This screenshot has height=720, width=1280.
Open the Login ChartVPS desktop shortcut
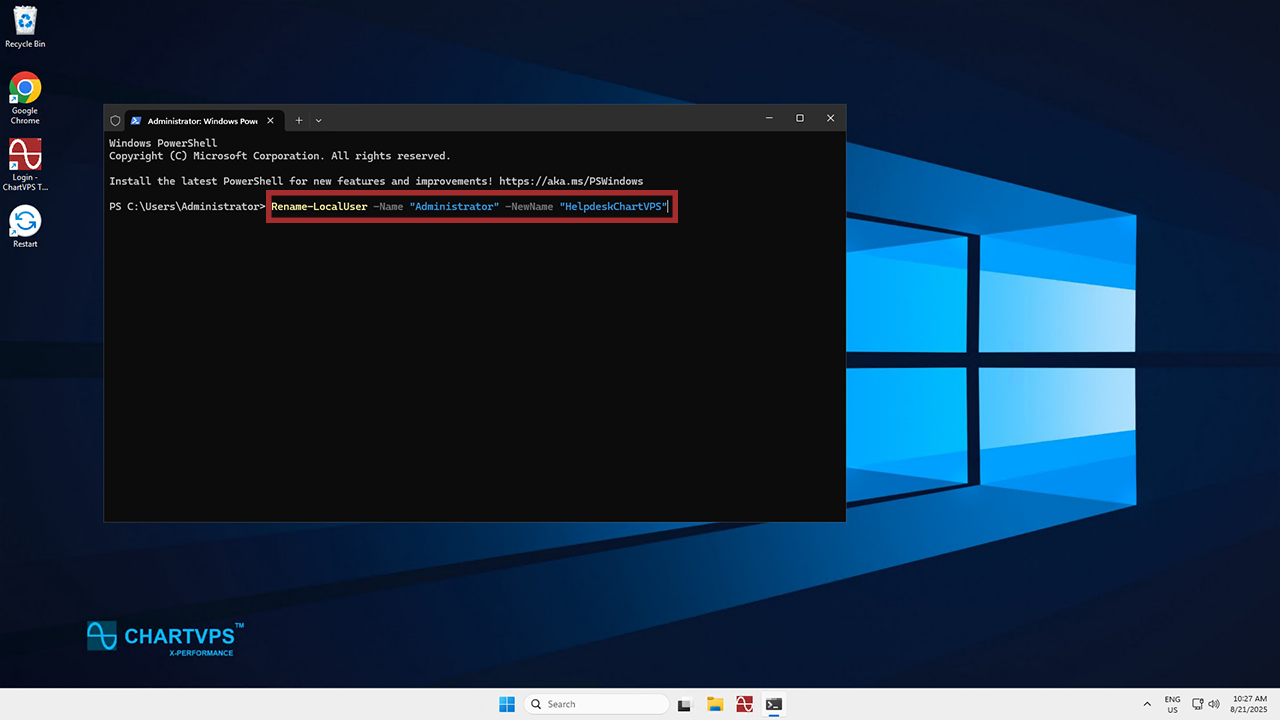pos(25,156)
